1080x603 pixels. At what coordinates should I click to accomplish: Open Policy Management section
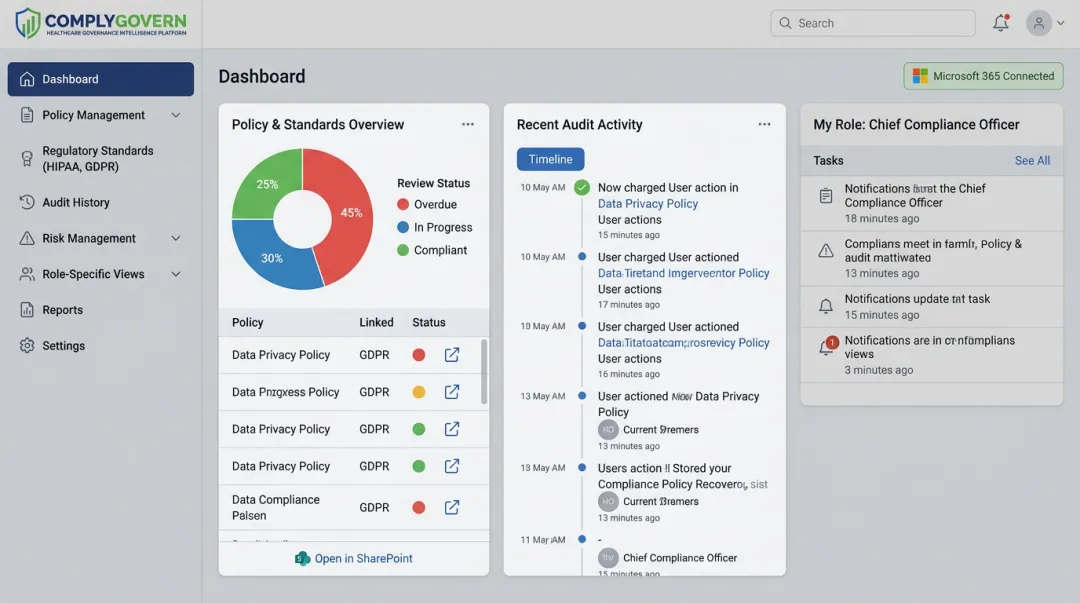point(101,115)
